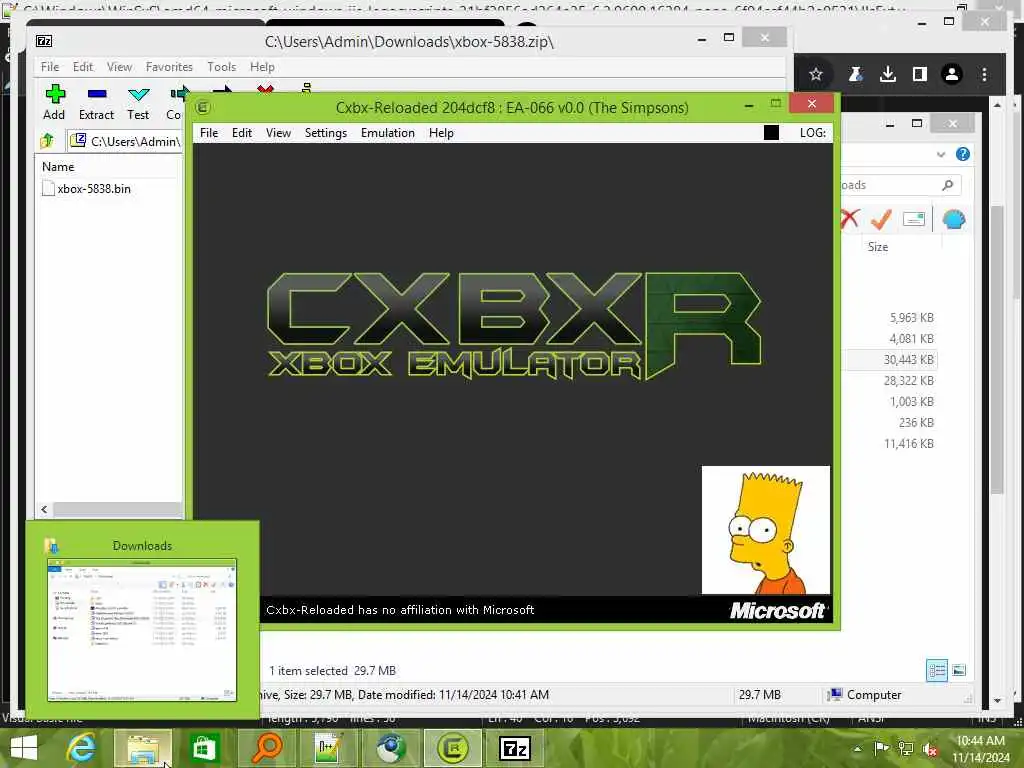Click the up-folder icon in 7-Zip
Viewport: 1024px width, 768px height.
(x=47, y=140)
